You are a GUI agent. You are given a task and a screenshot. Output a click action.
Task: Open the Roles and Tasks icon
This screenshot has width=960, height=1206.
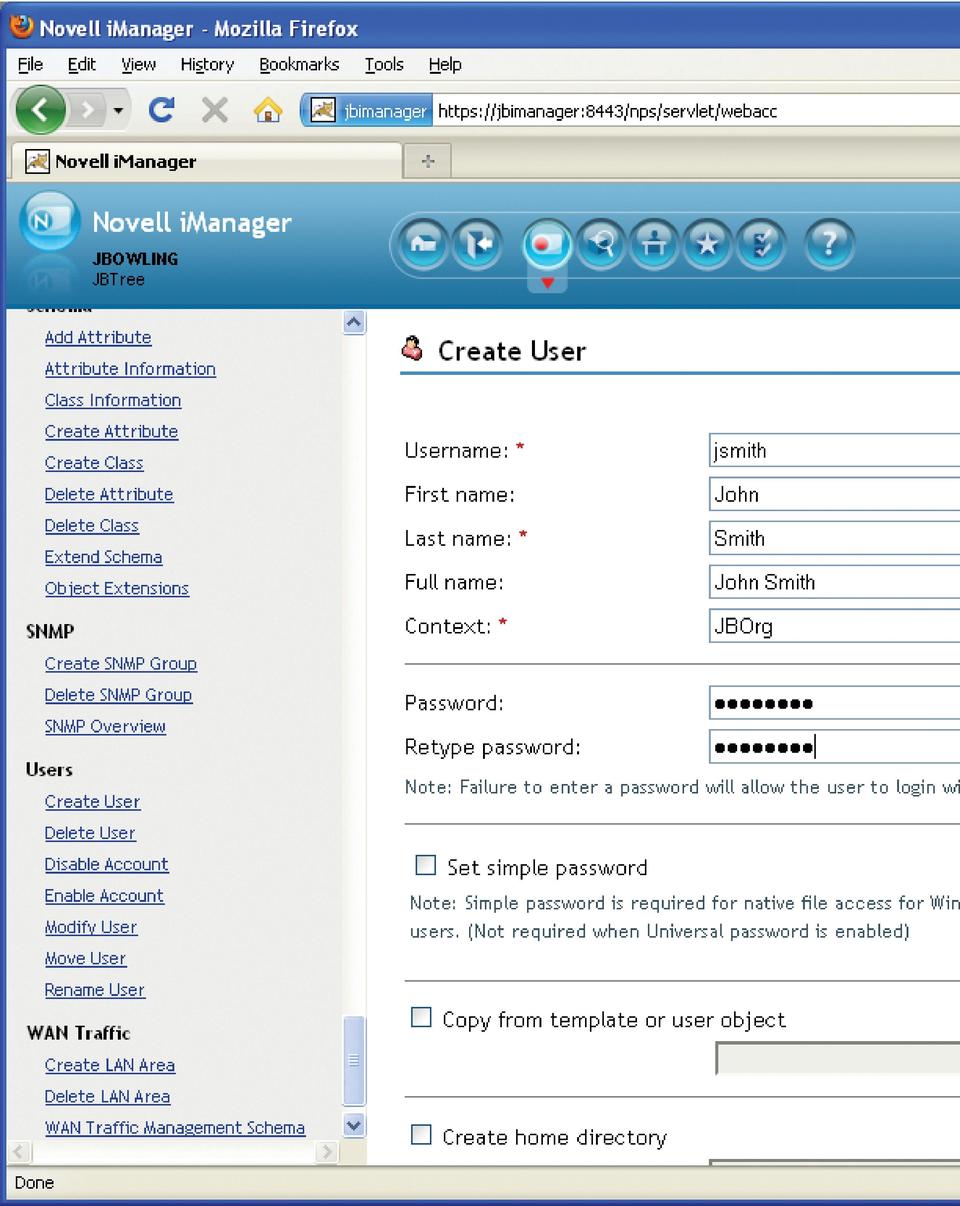(x=546, y=246)
